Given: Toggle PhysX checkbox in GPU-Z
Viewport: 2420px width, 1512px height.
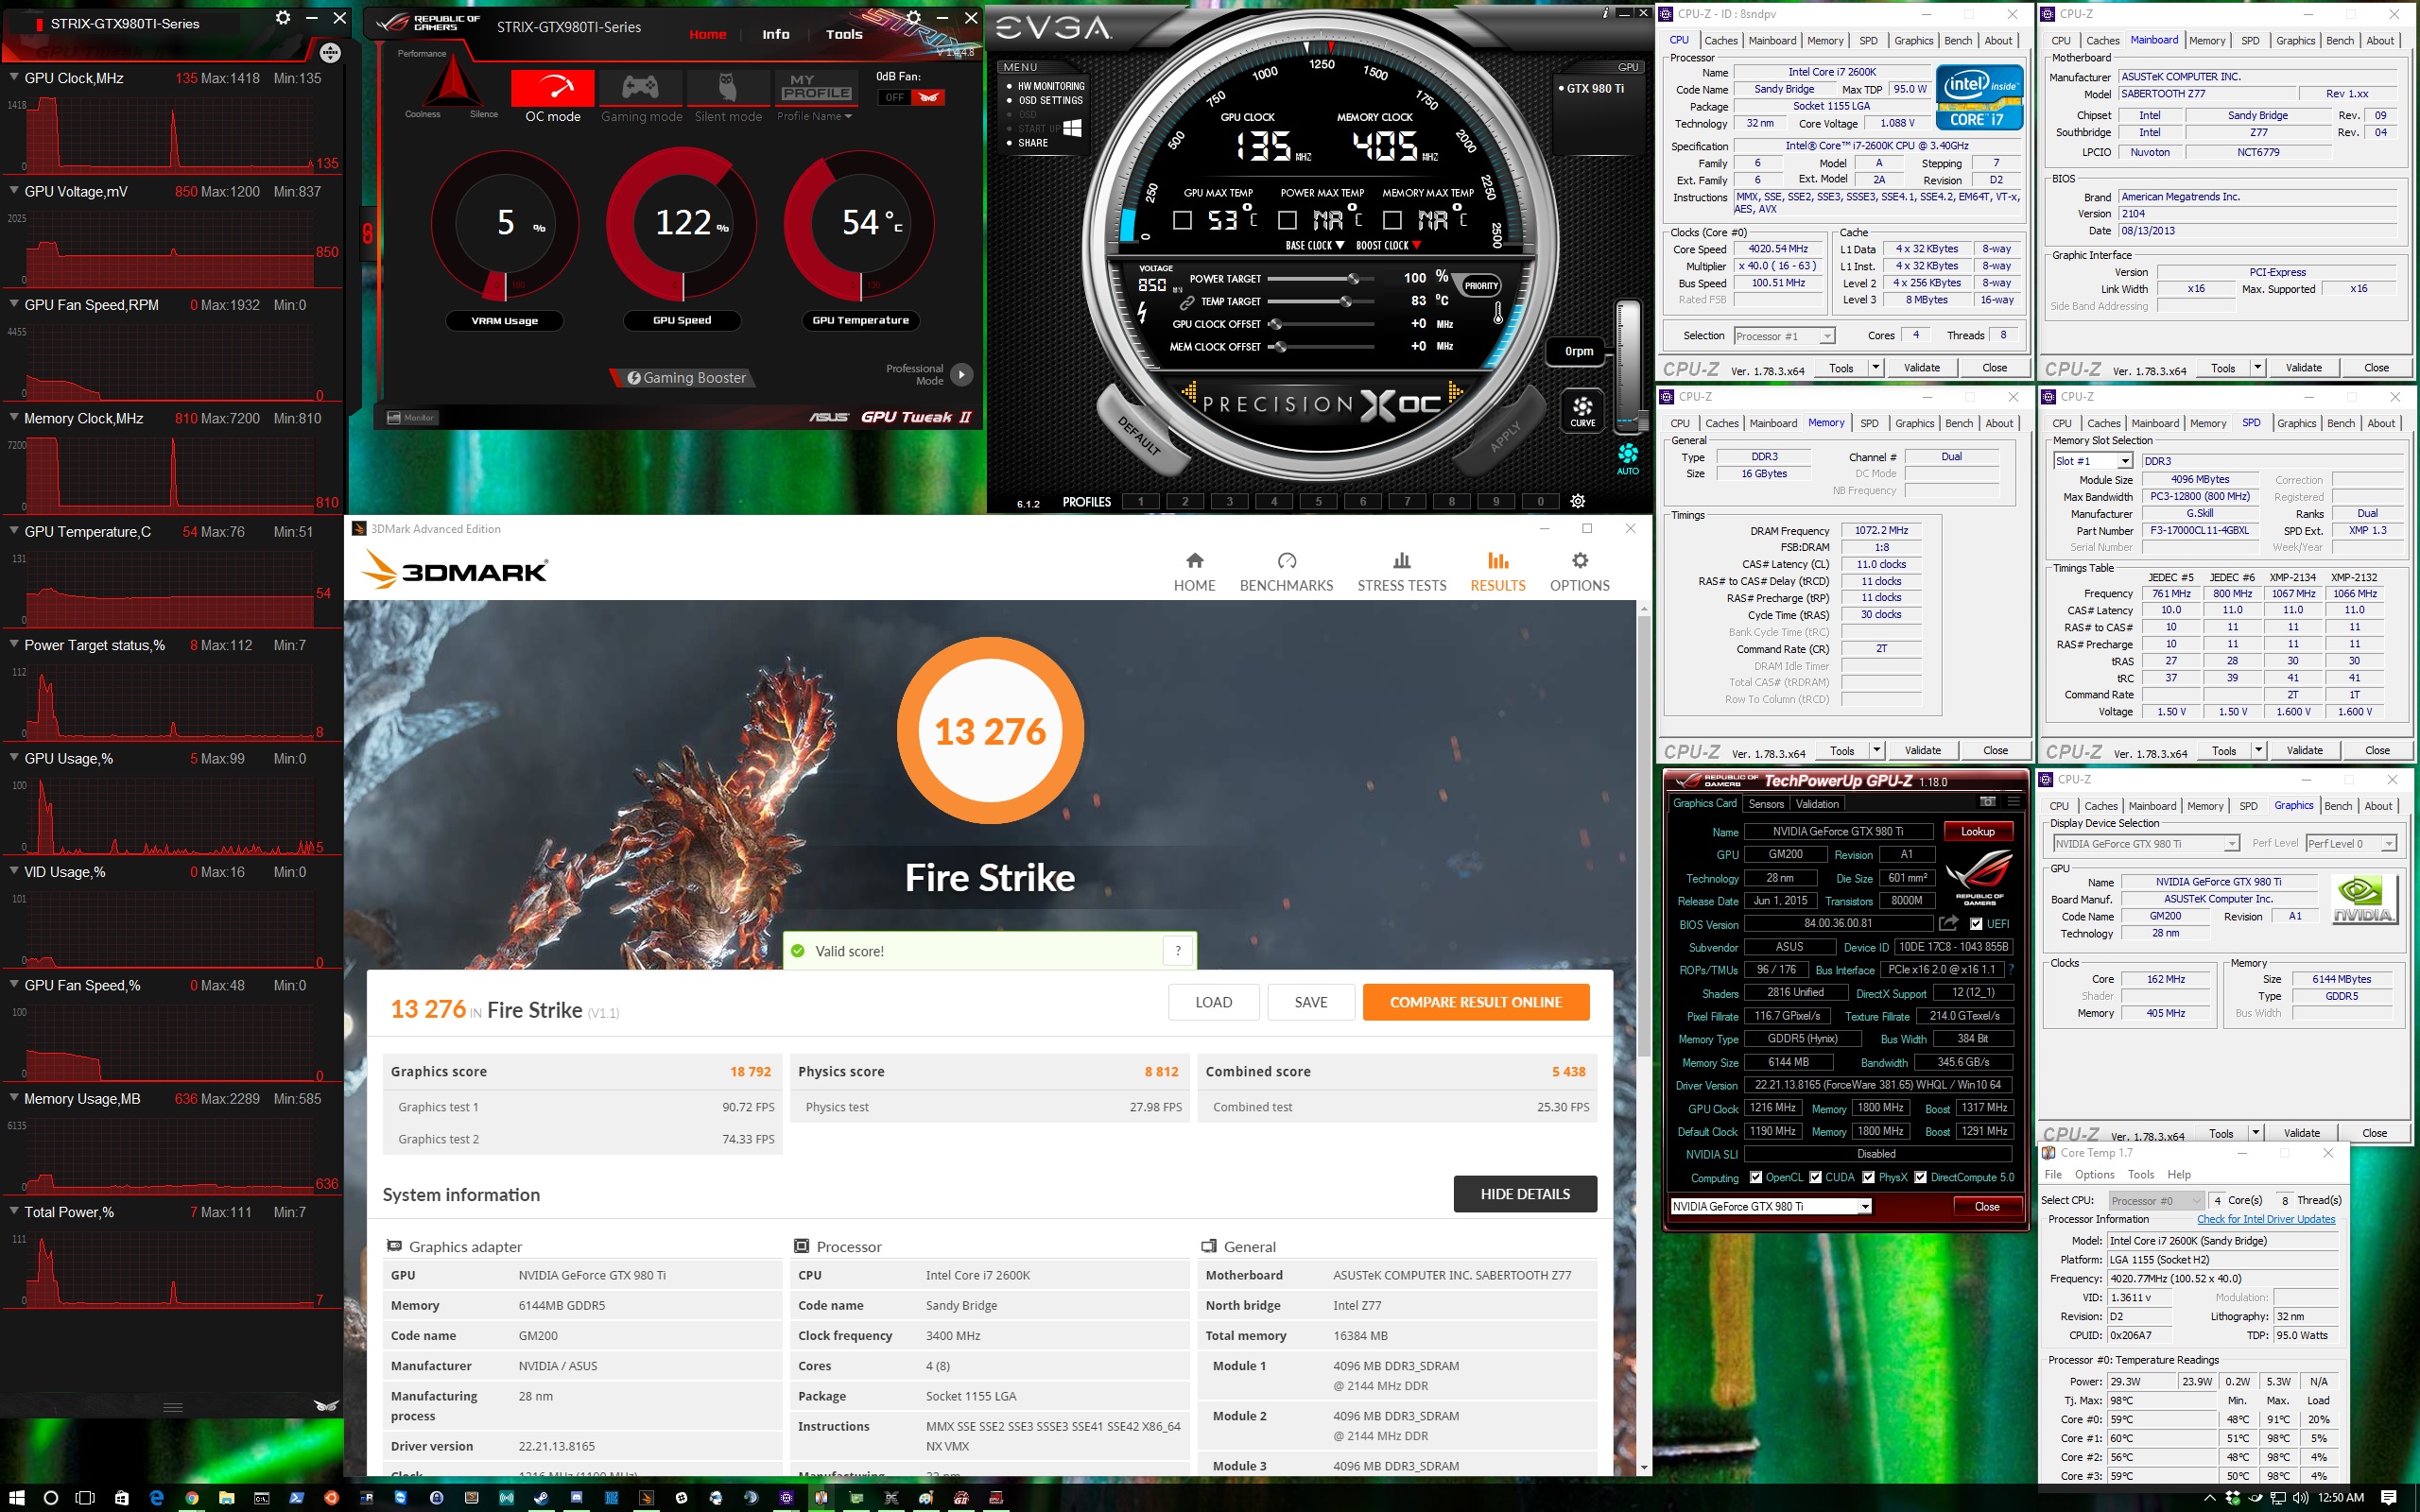Looking at the screenshot, I should click(1868, 1177).
